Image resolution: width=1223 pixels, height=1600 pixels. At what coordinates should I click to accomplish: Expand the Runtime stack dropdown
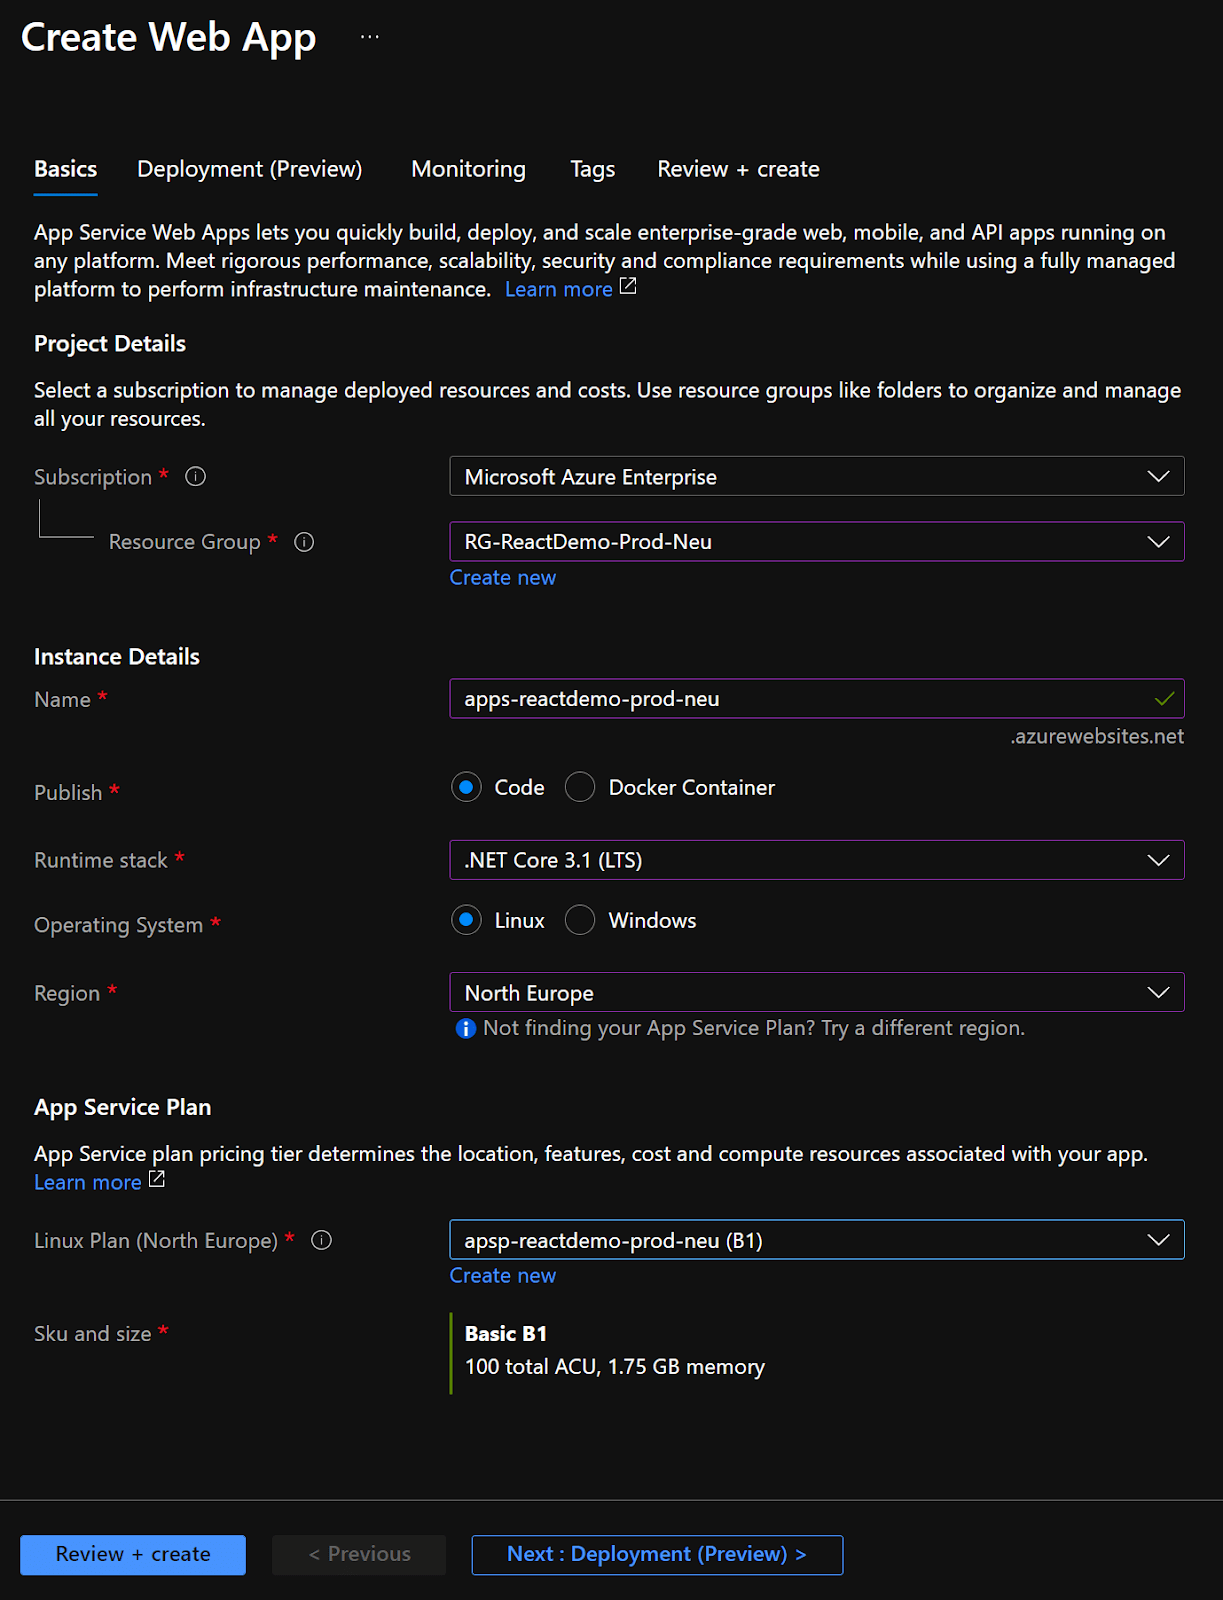click(816, 860)
